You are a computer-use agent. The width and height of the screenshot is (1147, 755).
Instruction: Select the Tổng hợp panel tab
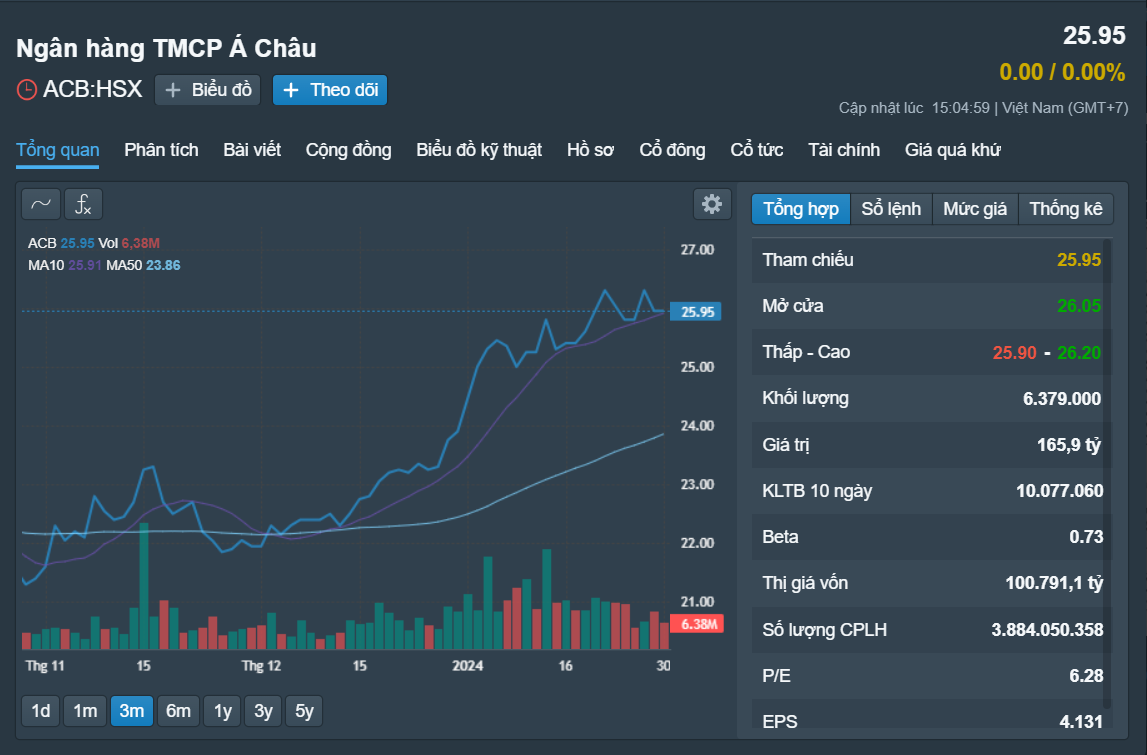[x=801, y=209]
